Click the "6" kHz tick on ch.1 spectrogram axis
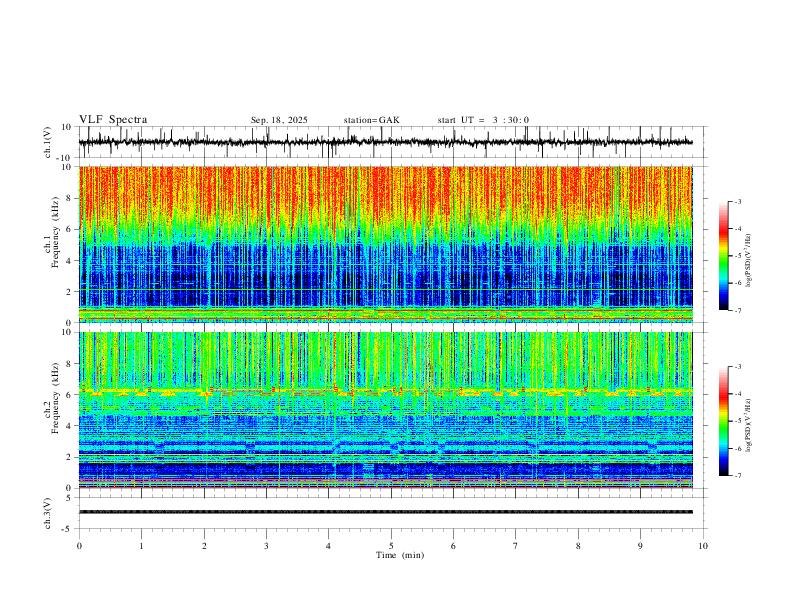 tap(69, 229)
